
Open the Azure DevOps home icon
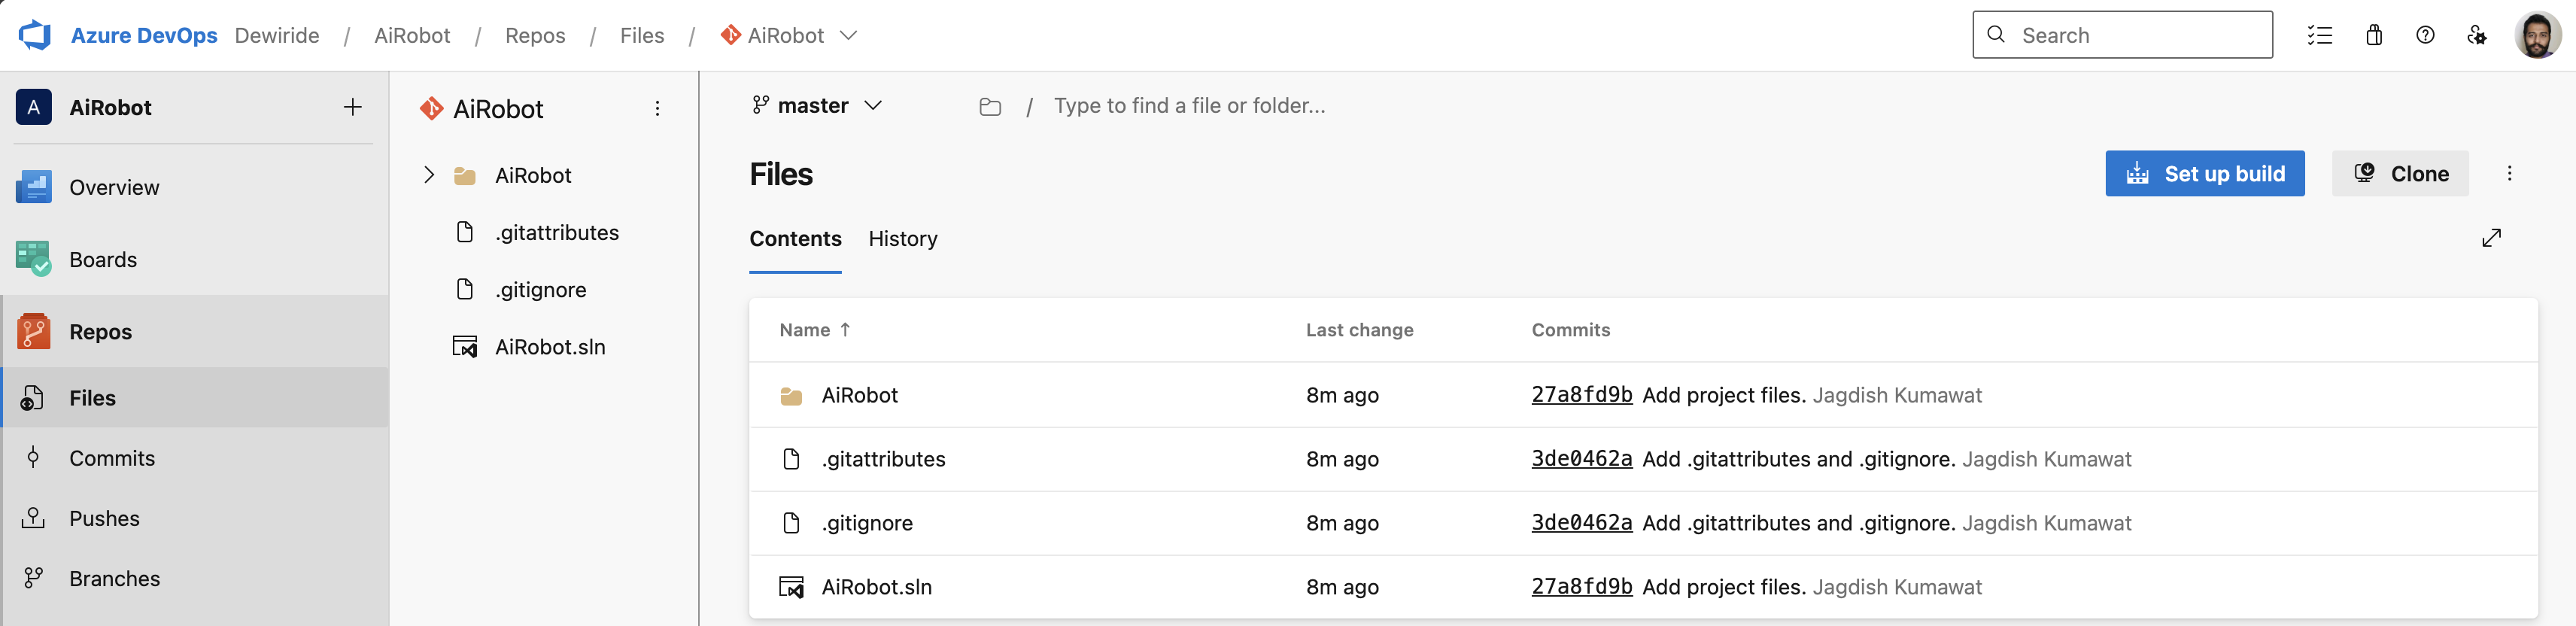pyautogui.click(x=34, y=34)
